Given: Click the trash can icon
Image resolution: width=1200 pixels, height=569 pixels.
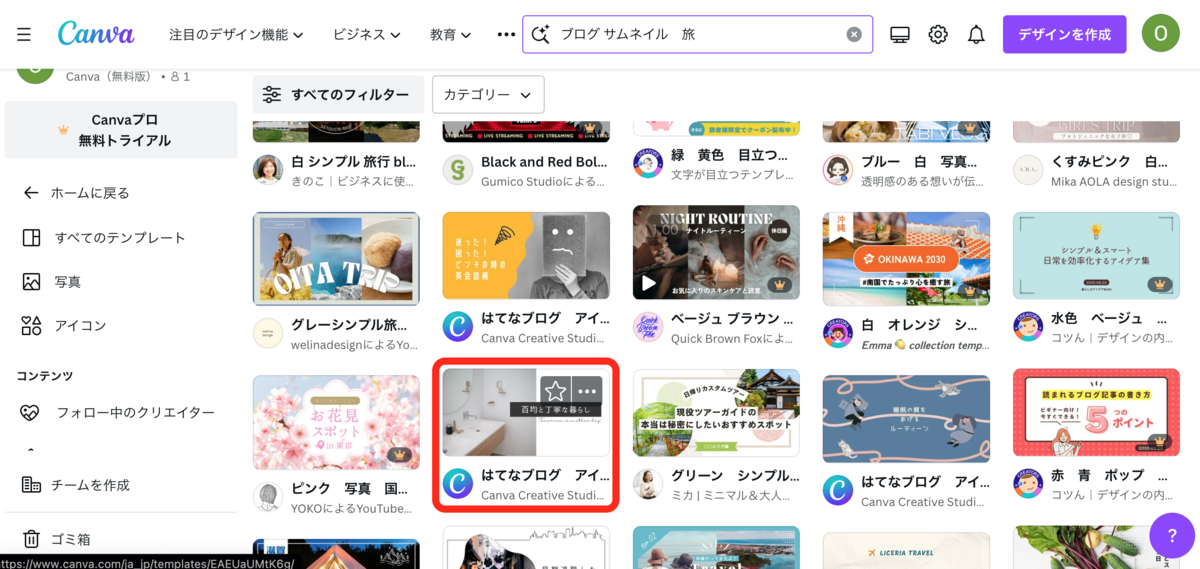Looking at the screenshot, I should click(x=31, y=539).
